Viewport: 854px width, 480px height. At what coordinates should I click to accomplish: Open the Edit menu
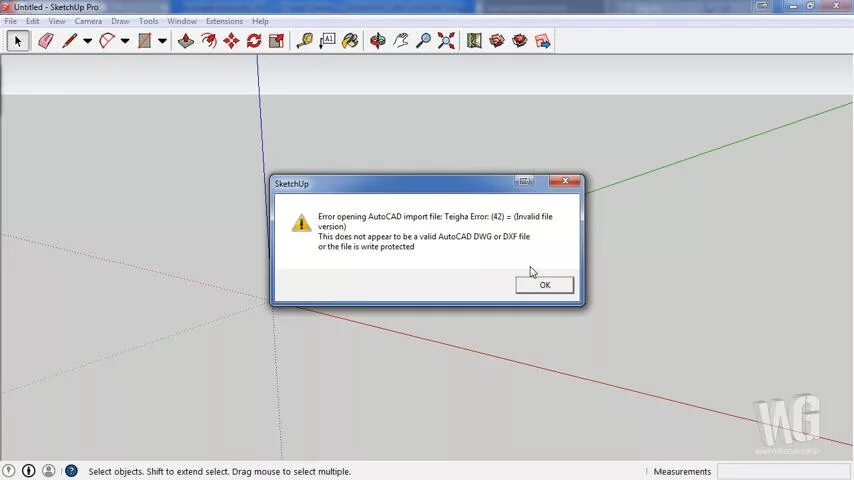pos(33,21)
